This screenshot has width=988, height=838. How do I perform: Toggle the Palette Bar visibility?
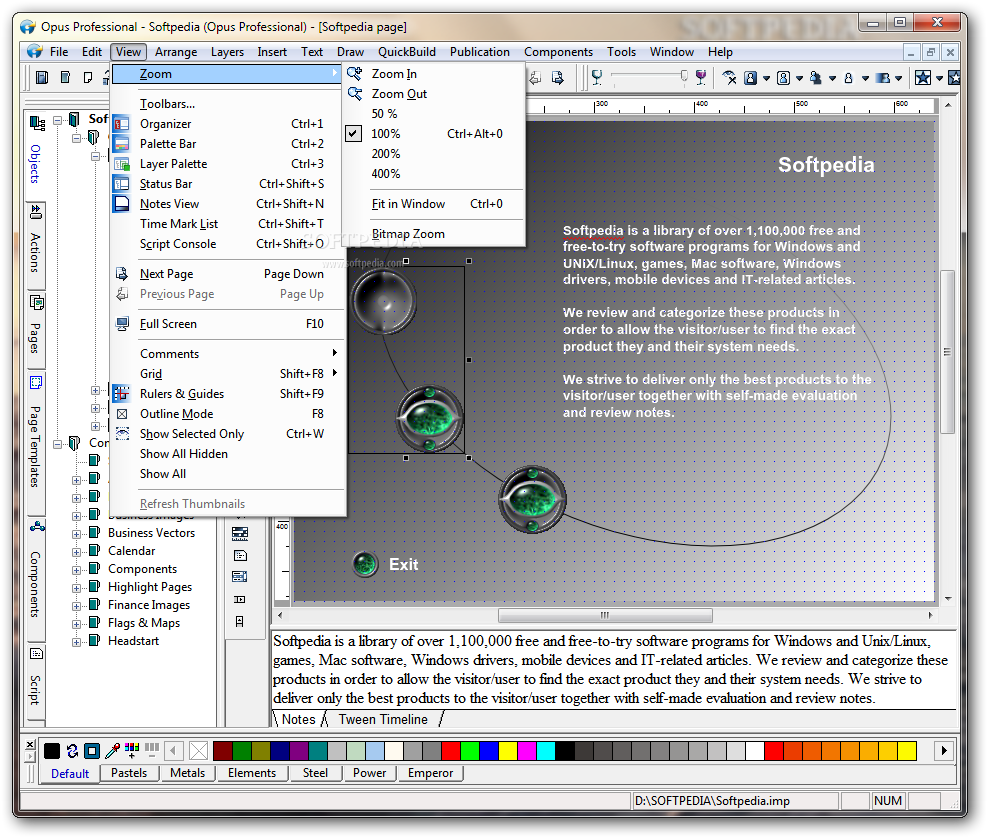[x=228, y=144]
